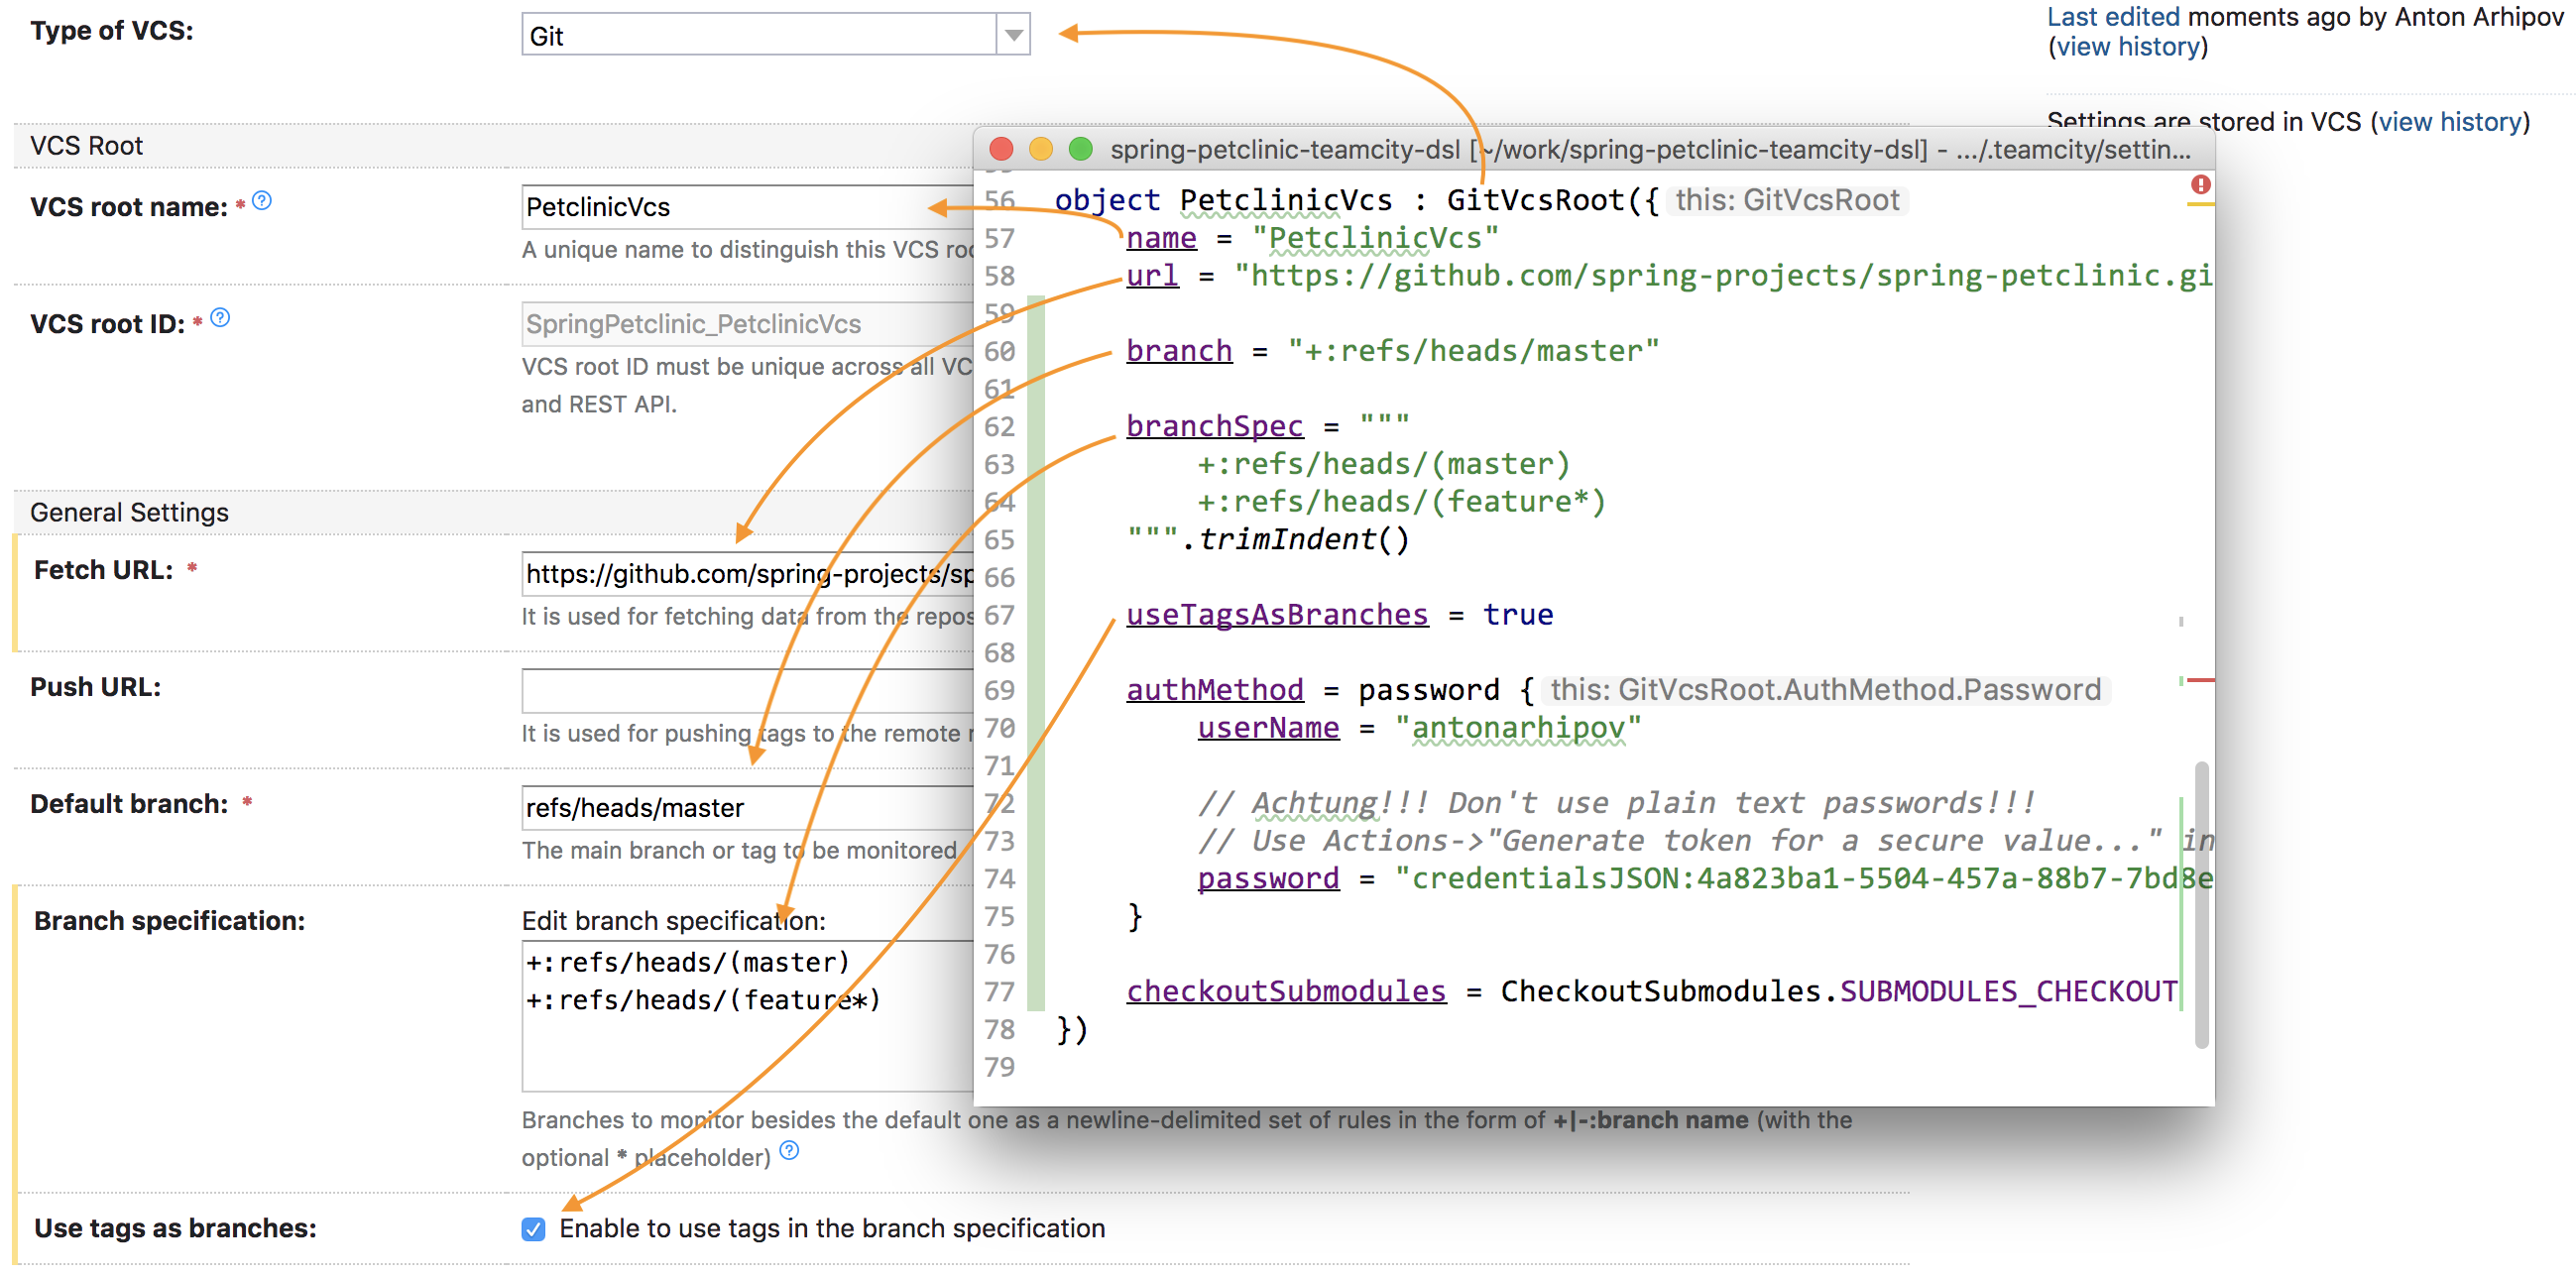Click the PetclinicVcs object name on line 56

(x=1285, y=200)
